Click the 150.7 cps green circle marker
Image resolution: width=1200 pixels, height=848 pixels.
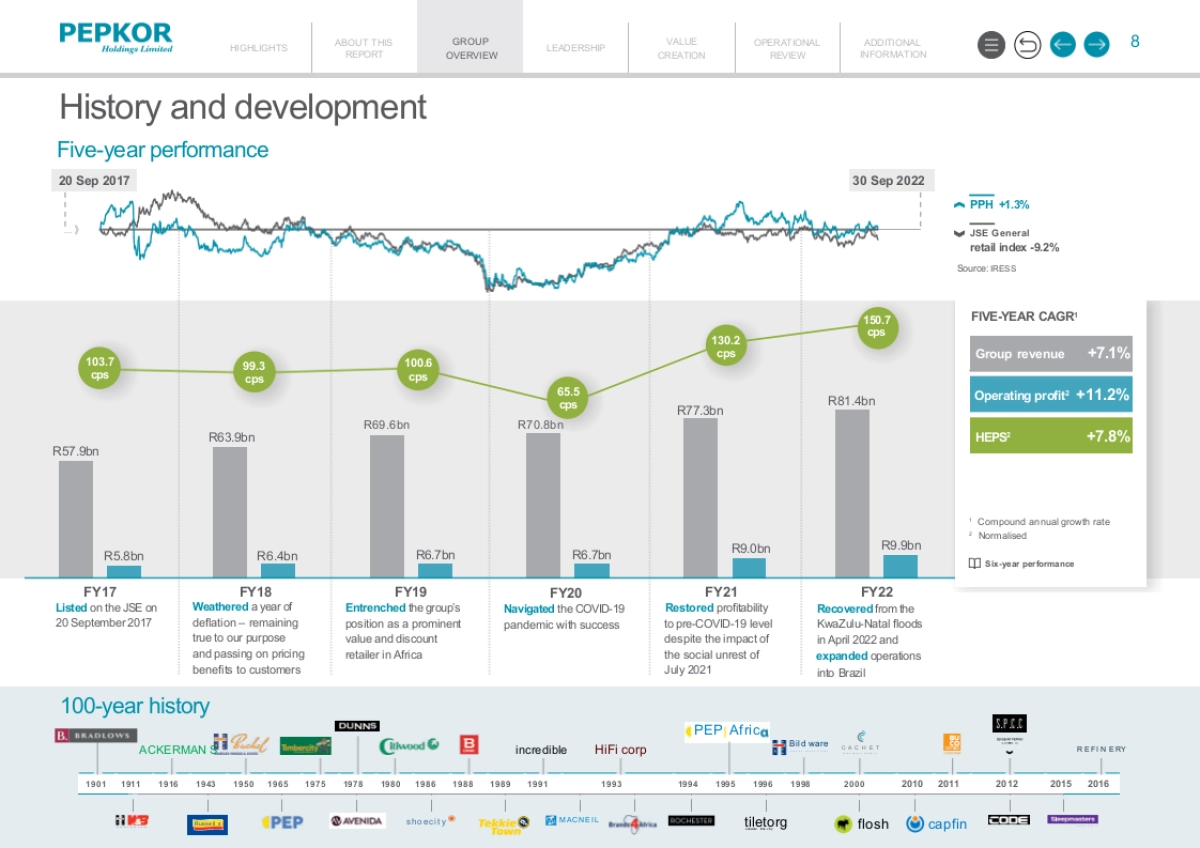876,326
